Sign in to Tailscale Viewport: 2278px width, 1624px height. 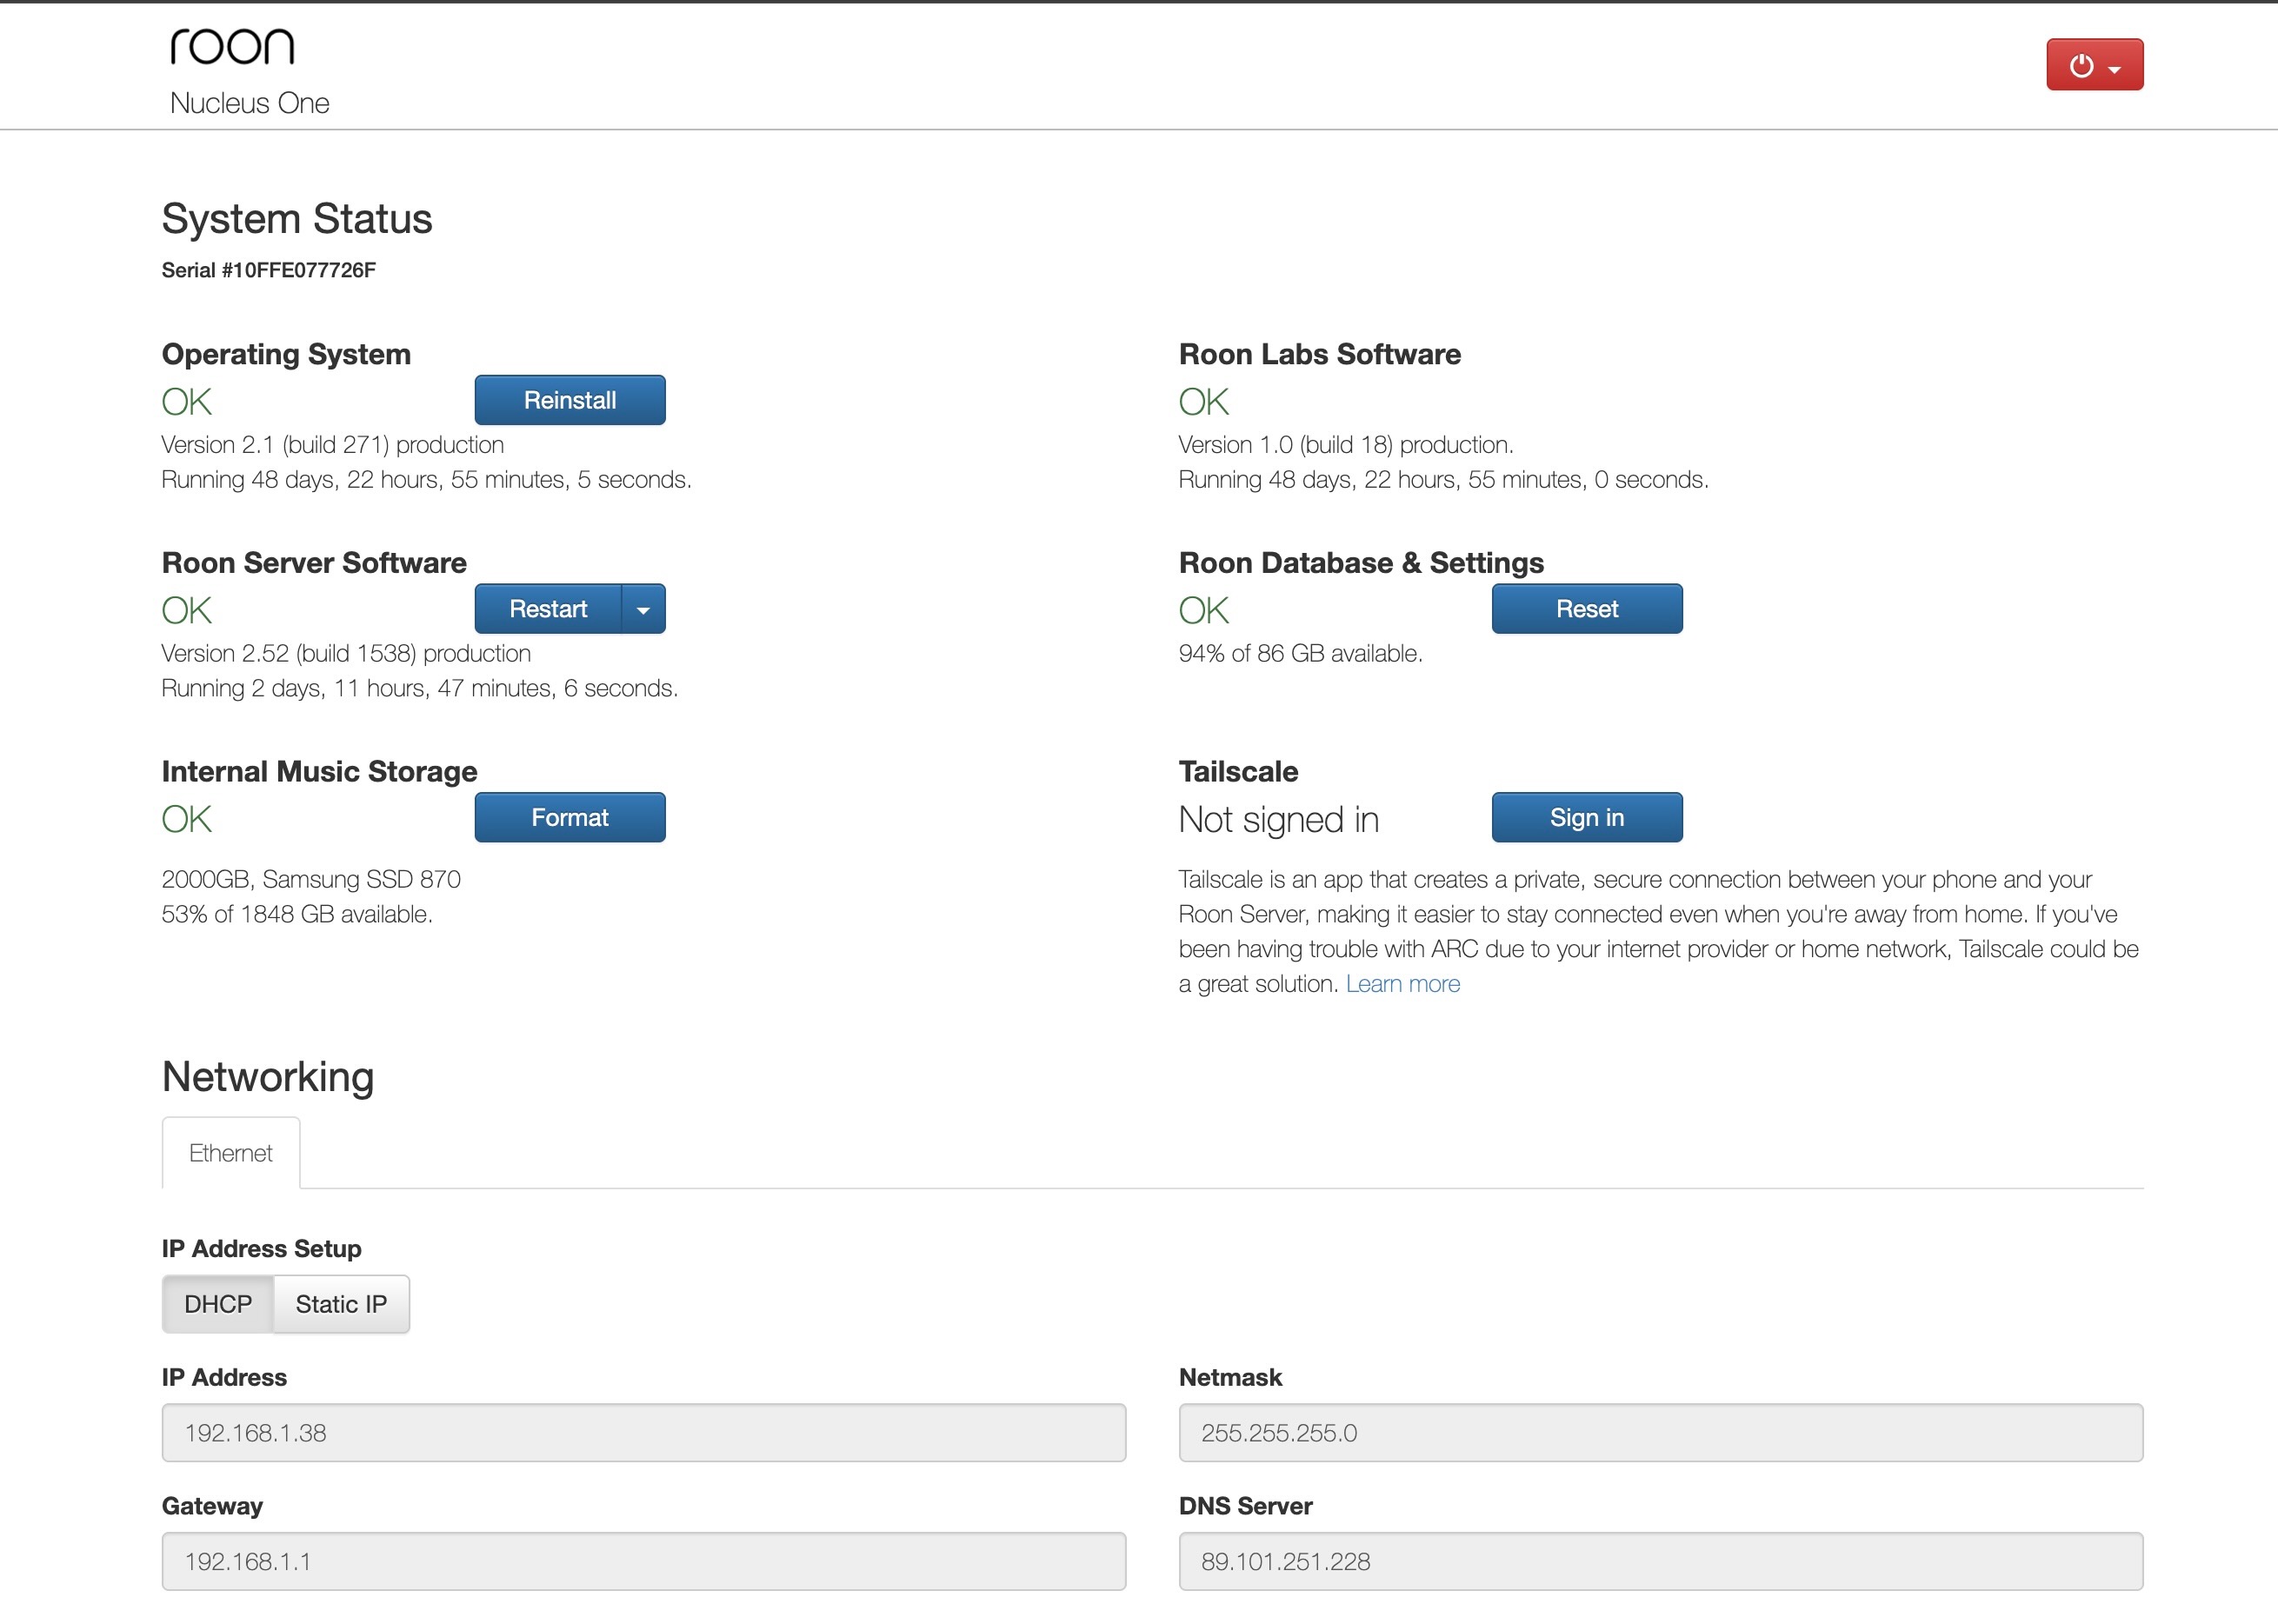[x=1587, y=818]
